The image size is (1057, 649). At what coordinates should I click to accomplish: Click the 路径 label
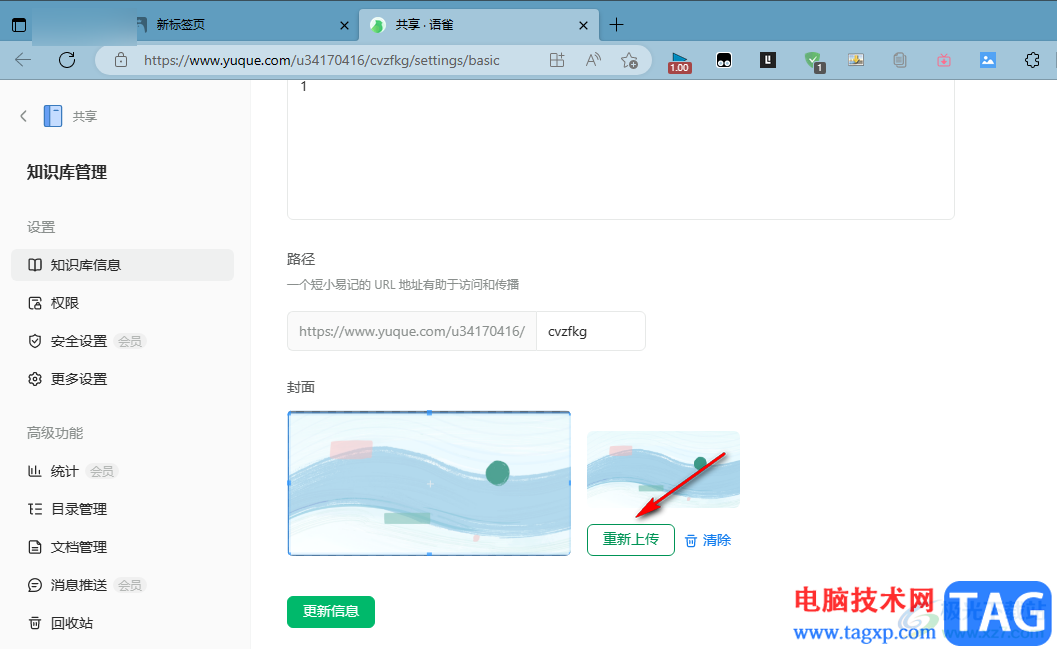[301, 259]
